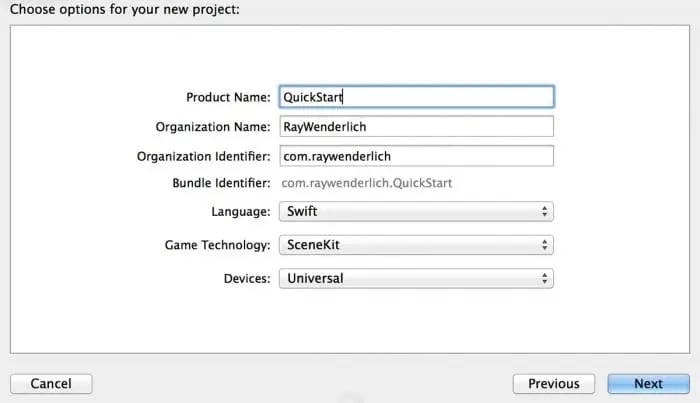Click the "Organization Name:" label
The width and height of the screenshot is (700, 403).
[x=213, y=127]
